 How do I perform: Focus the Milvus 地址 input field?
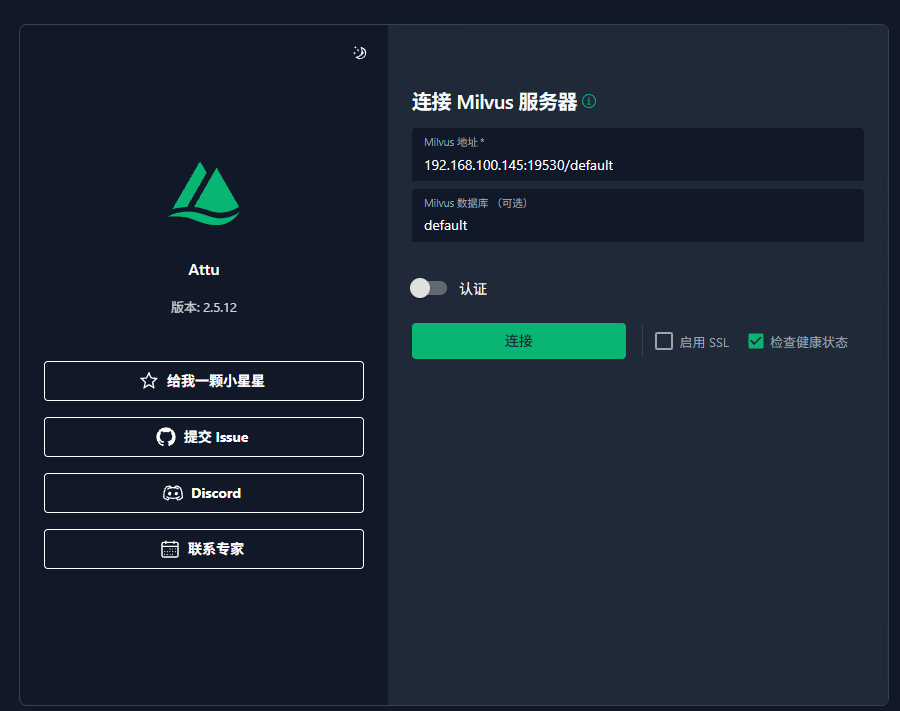pos(638,155)
